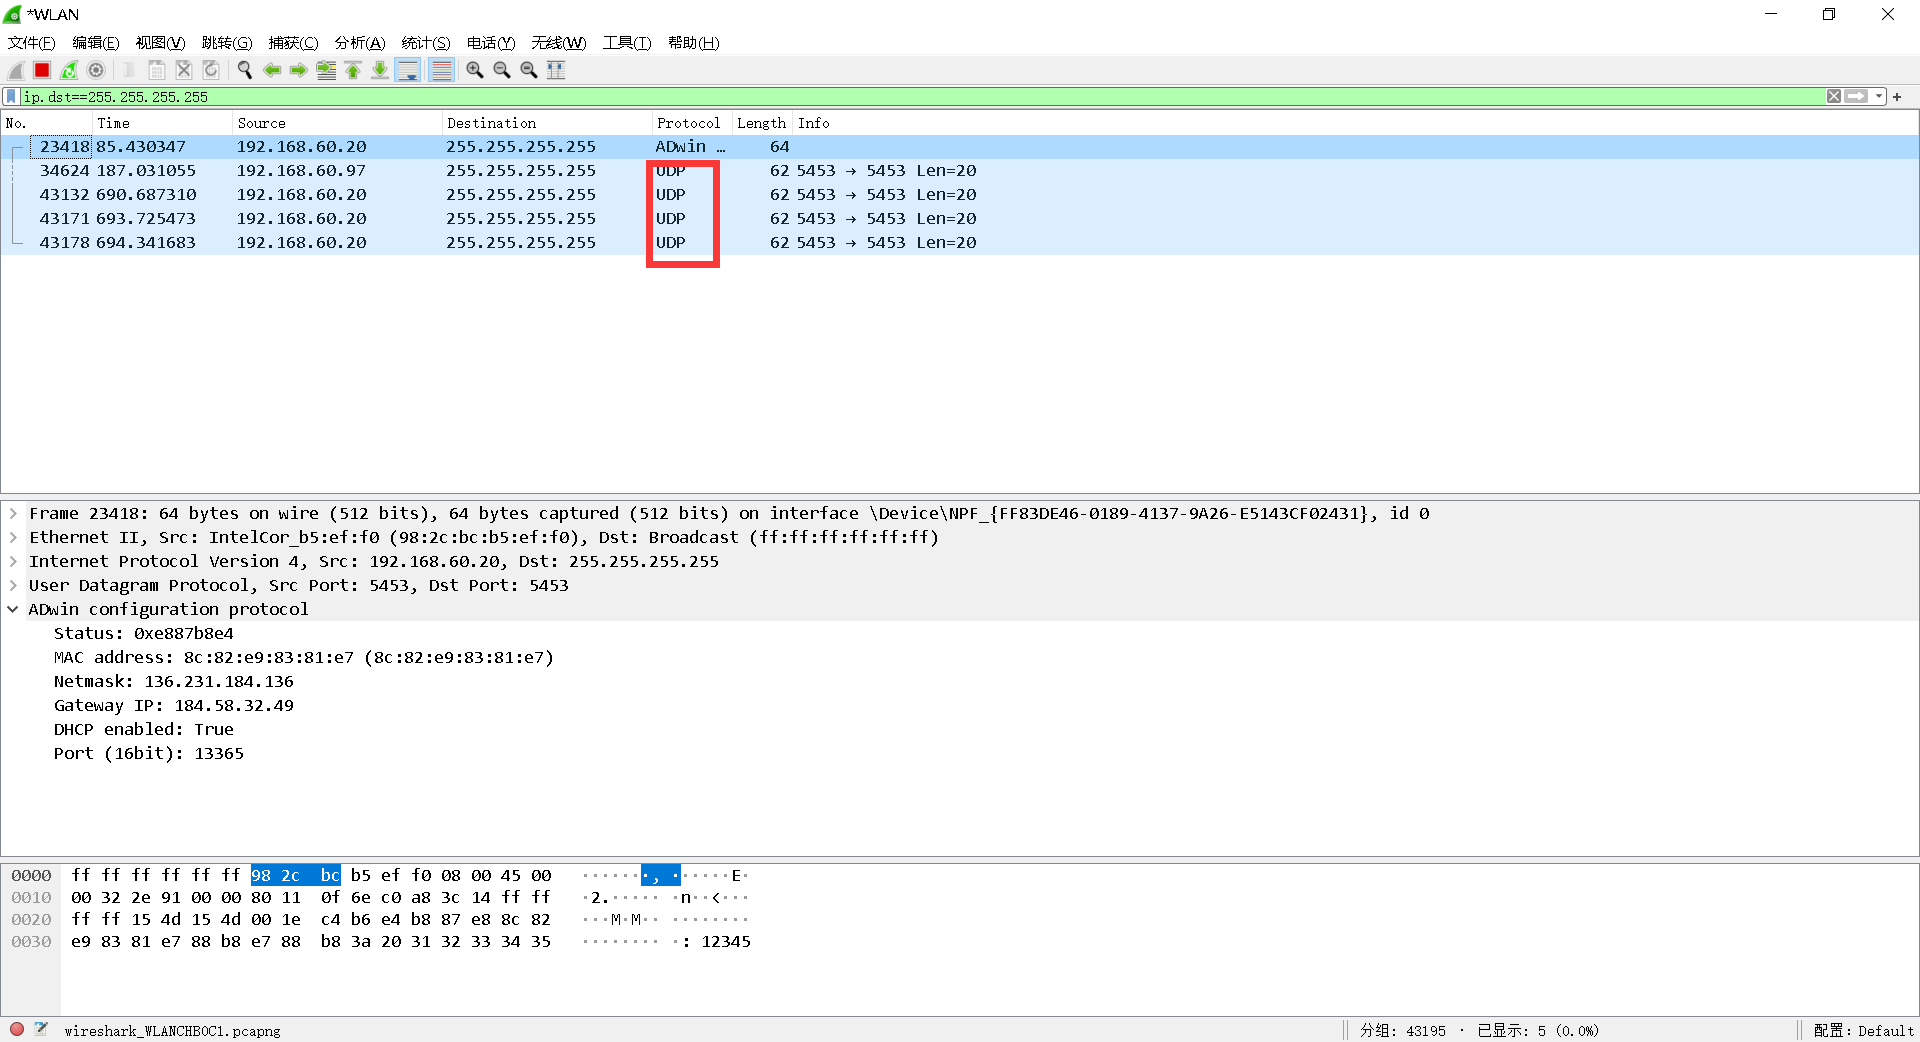Select the MAC address field line

click(x=304, y=658)
